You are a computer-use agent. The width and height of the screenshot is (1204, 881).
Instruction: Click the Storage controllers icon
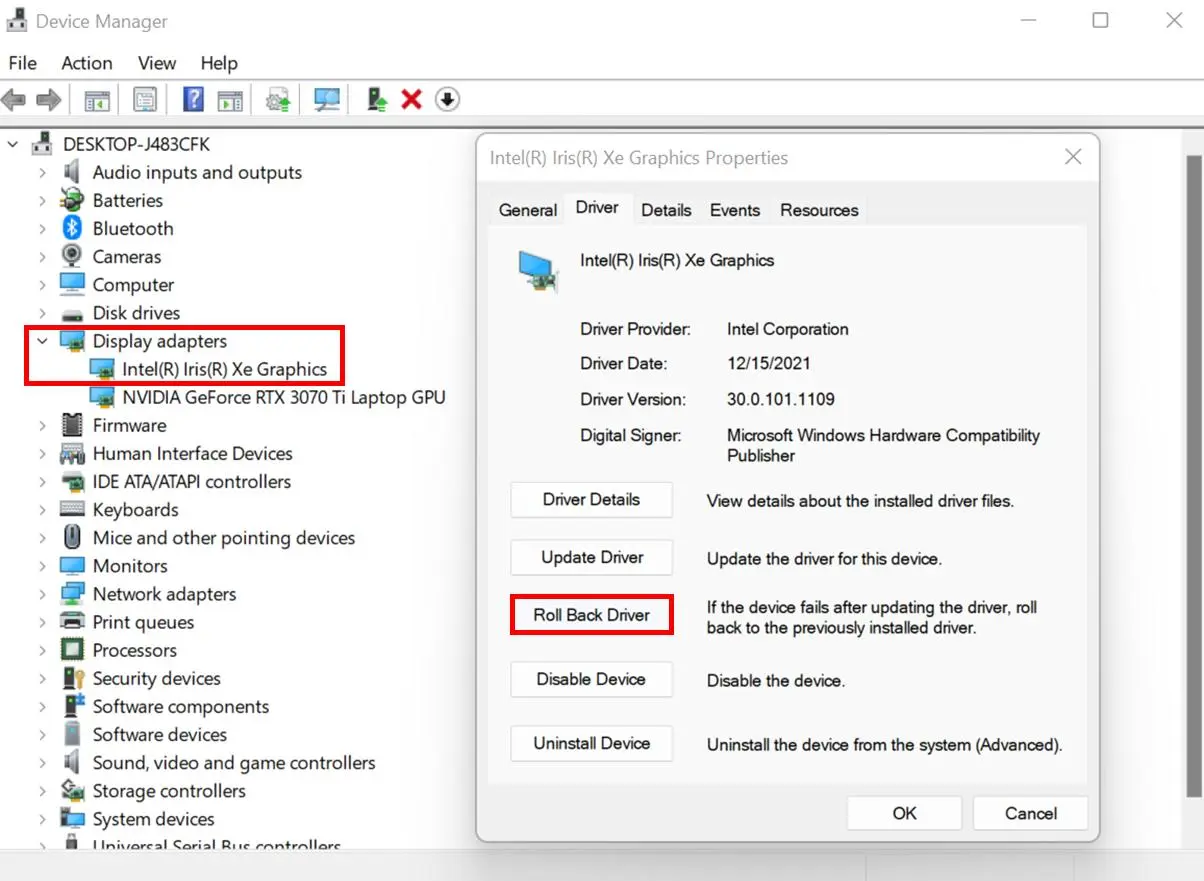pos(72,791)
